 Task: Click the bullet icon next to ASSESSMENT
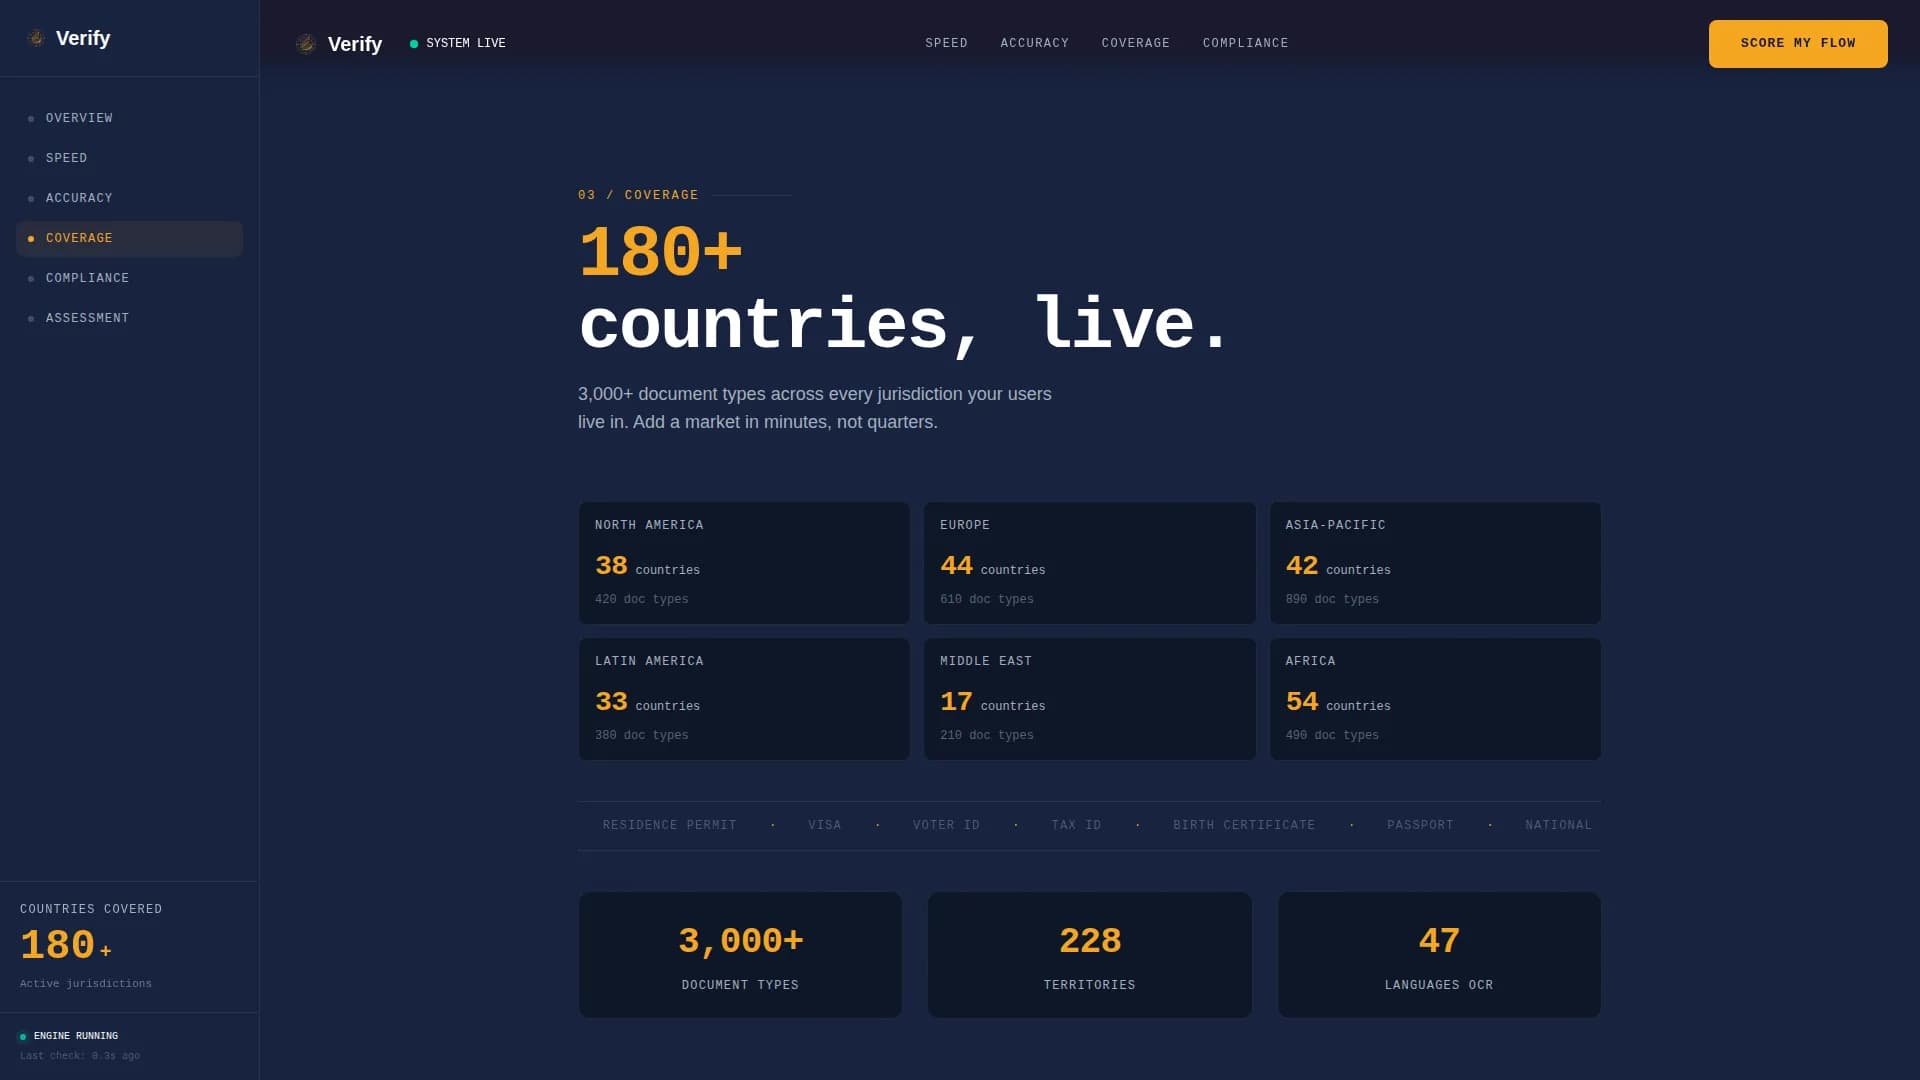(31, 318)
